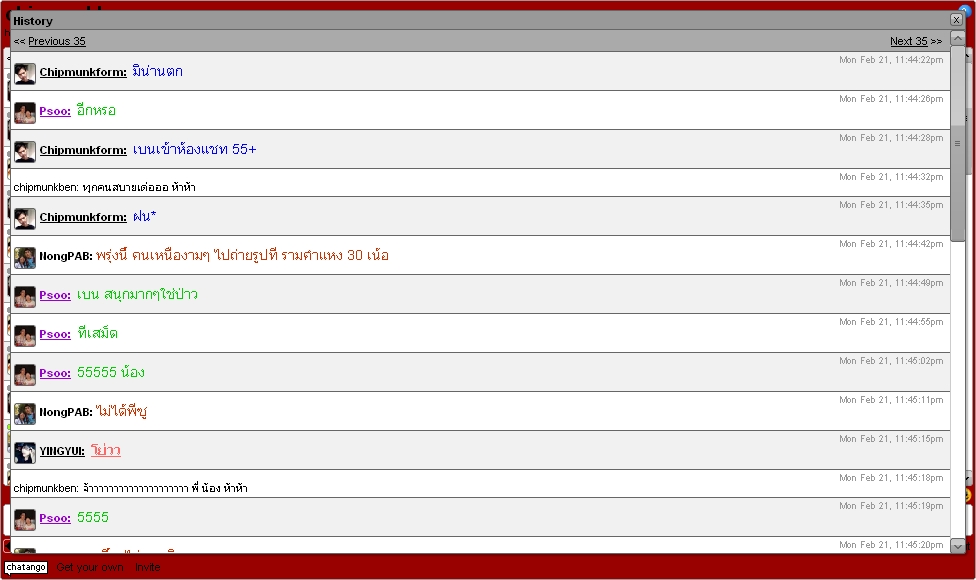Click the chipmunkben message at 11:45:18pm

click(x=131, y=489)
